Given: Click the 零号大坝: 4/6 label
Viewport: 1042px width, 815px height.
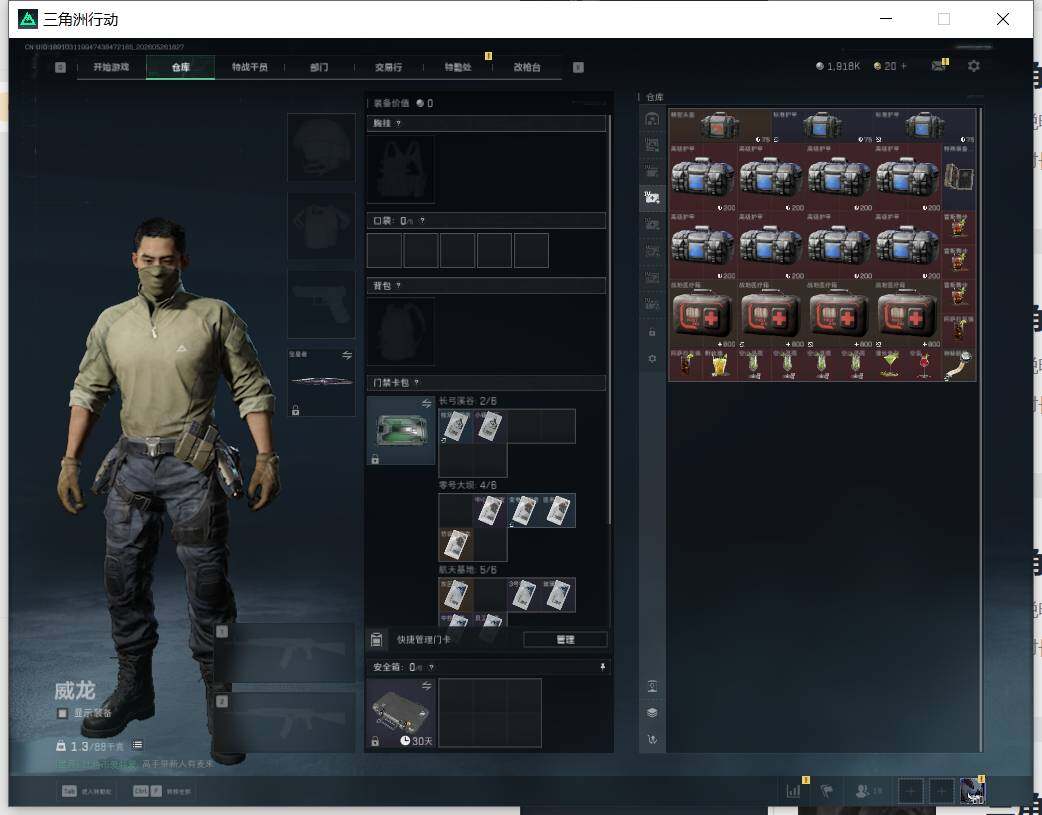Looking at the screenshot, I should click(467, 485).
